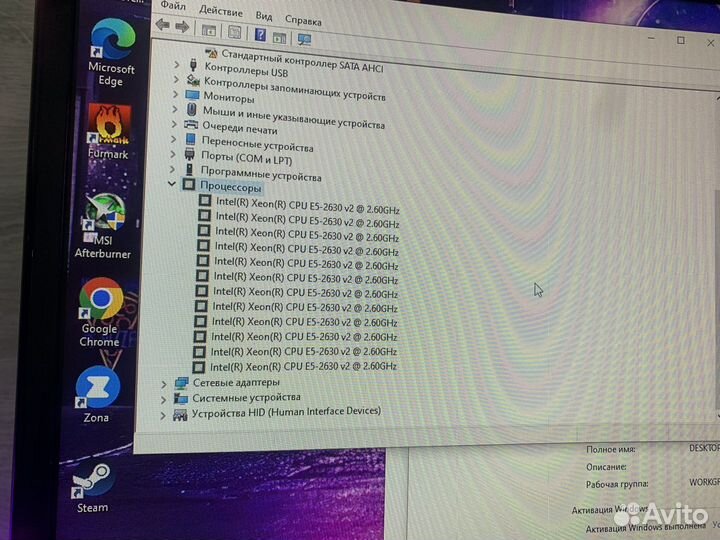Click the printer icon beside Очереди печати
The height and width of the screenshot is (540, 720).
click(191, 124)
